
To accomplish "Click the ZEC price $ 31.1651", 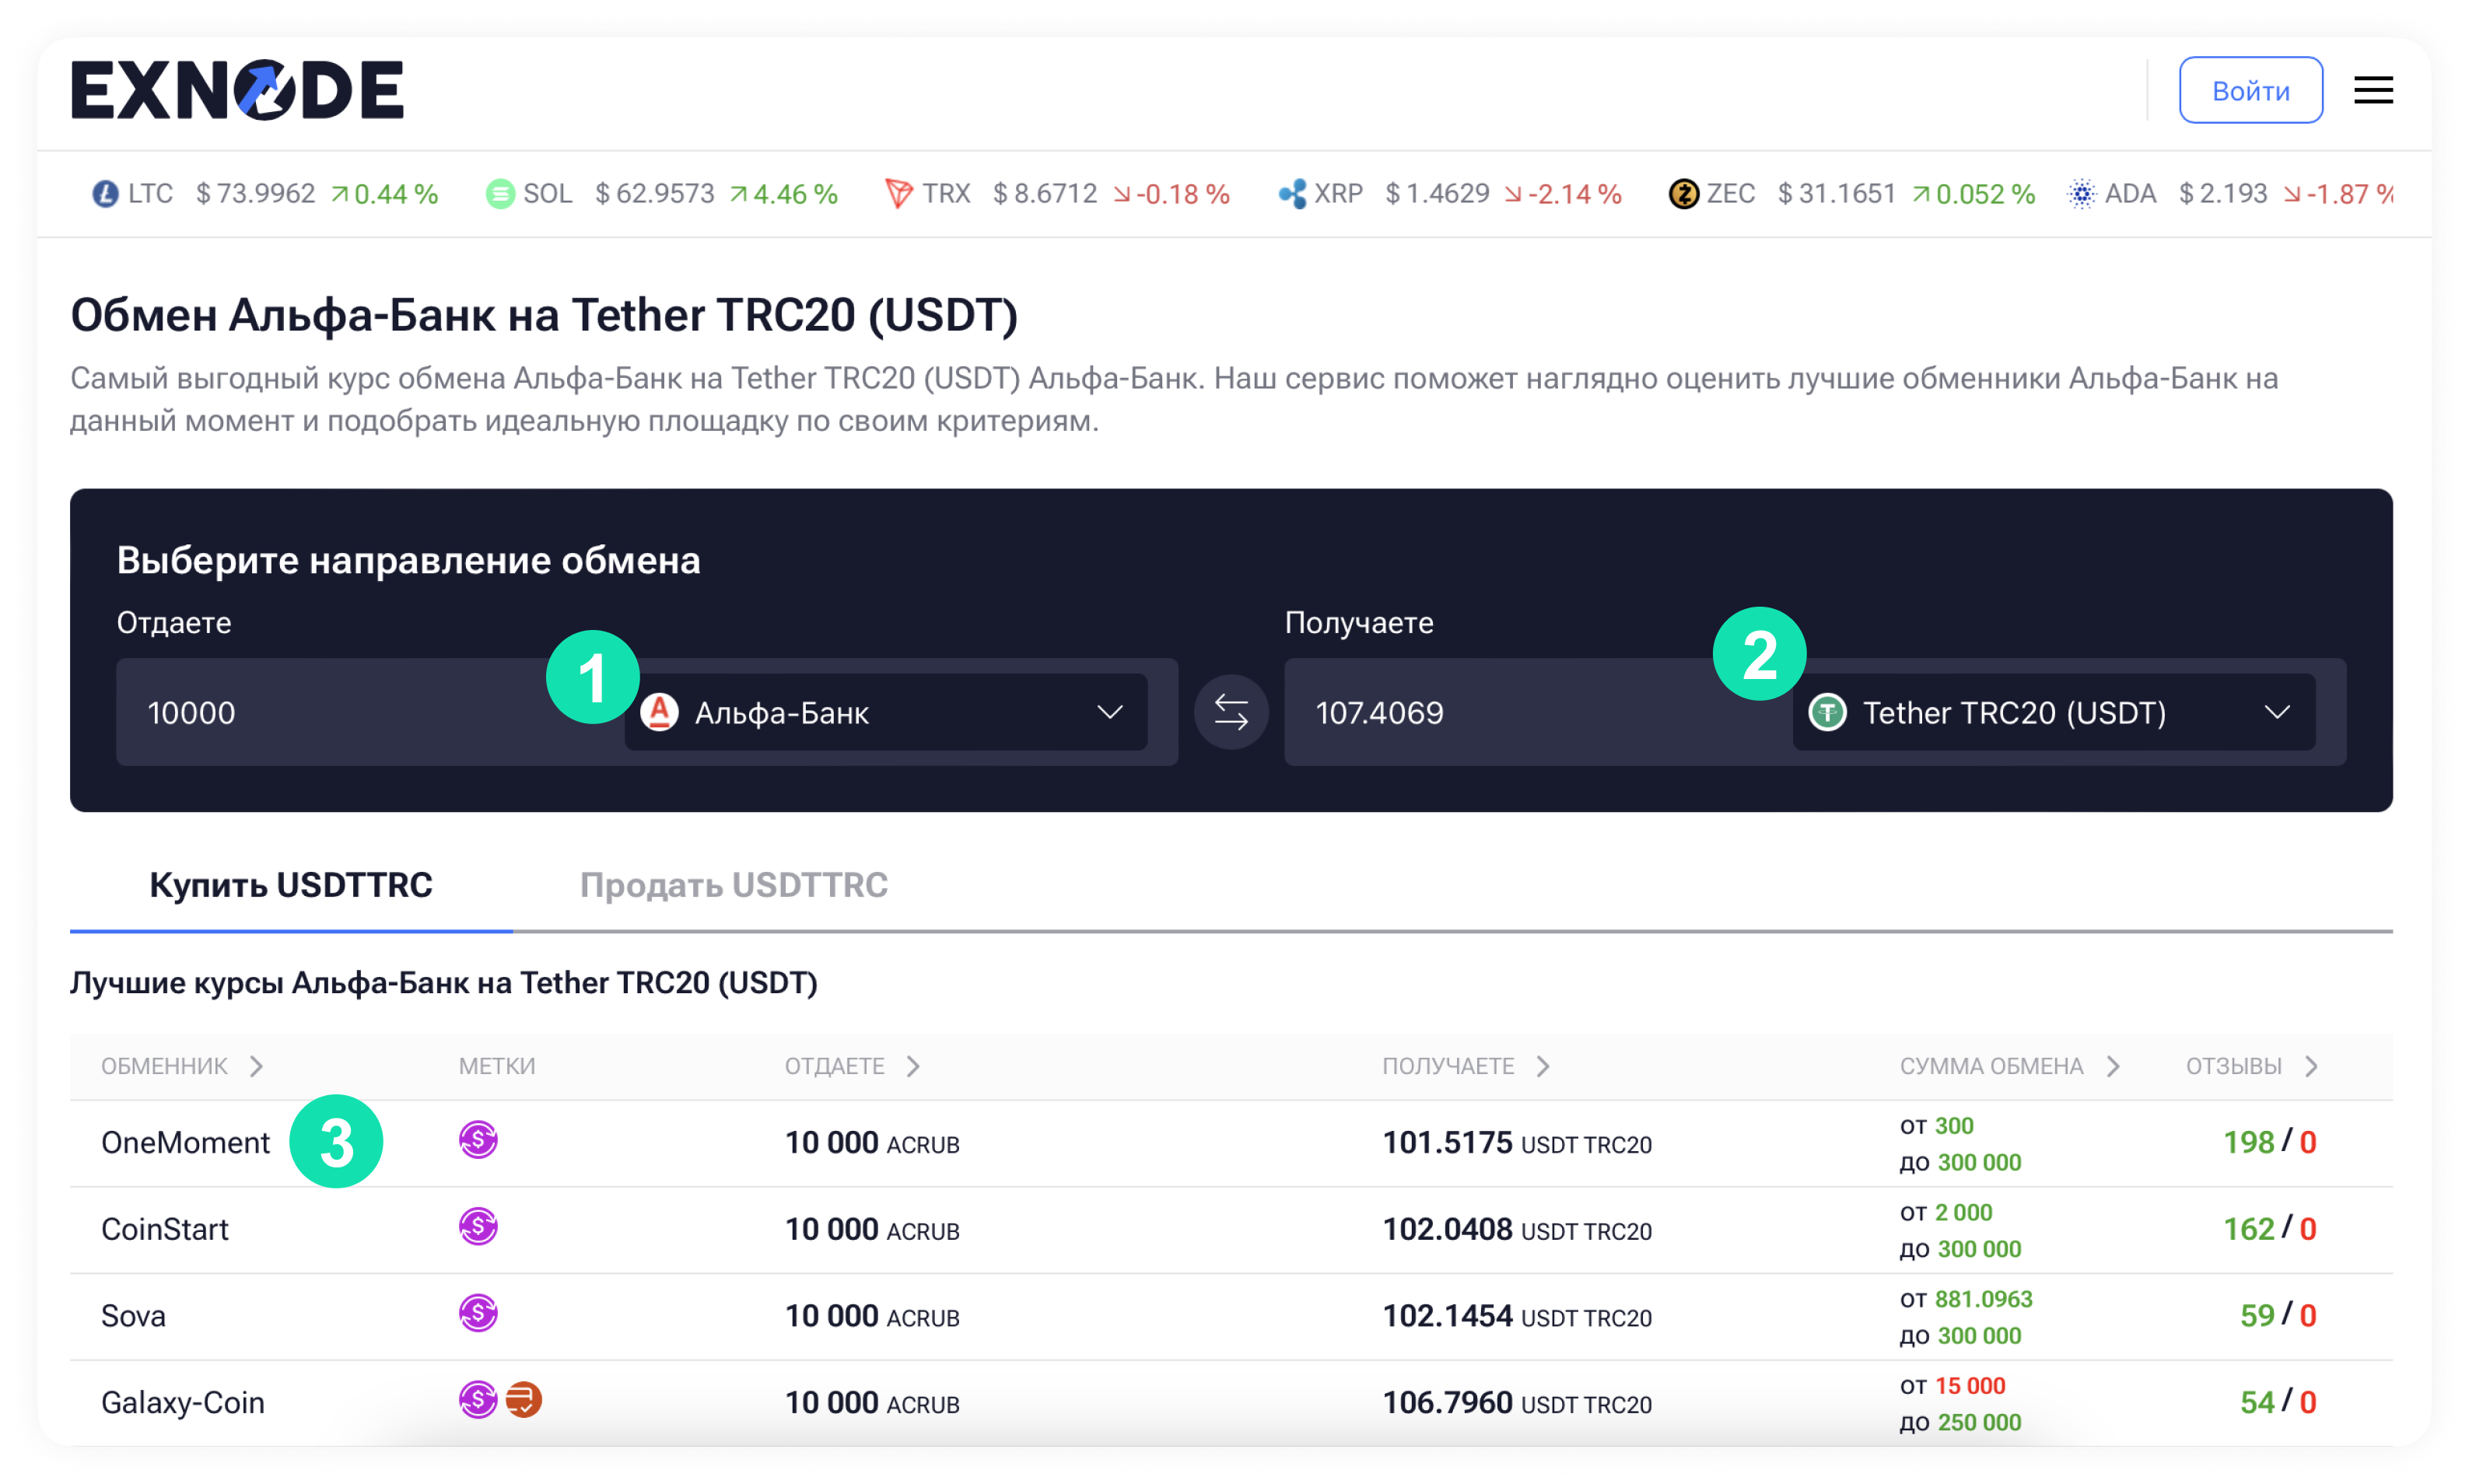I will (x=1836, y=193).
